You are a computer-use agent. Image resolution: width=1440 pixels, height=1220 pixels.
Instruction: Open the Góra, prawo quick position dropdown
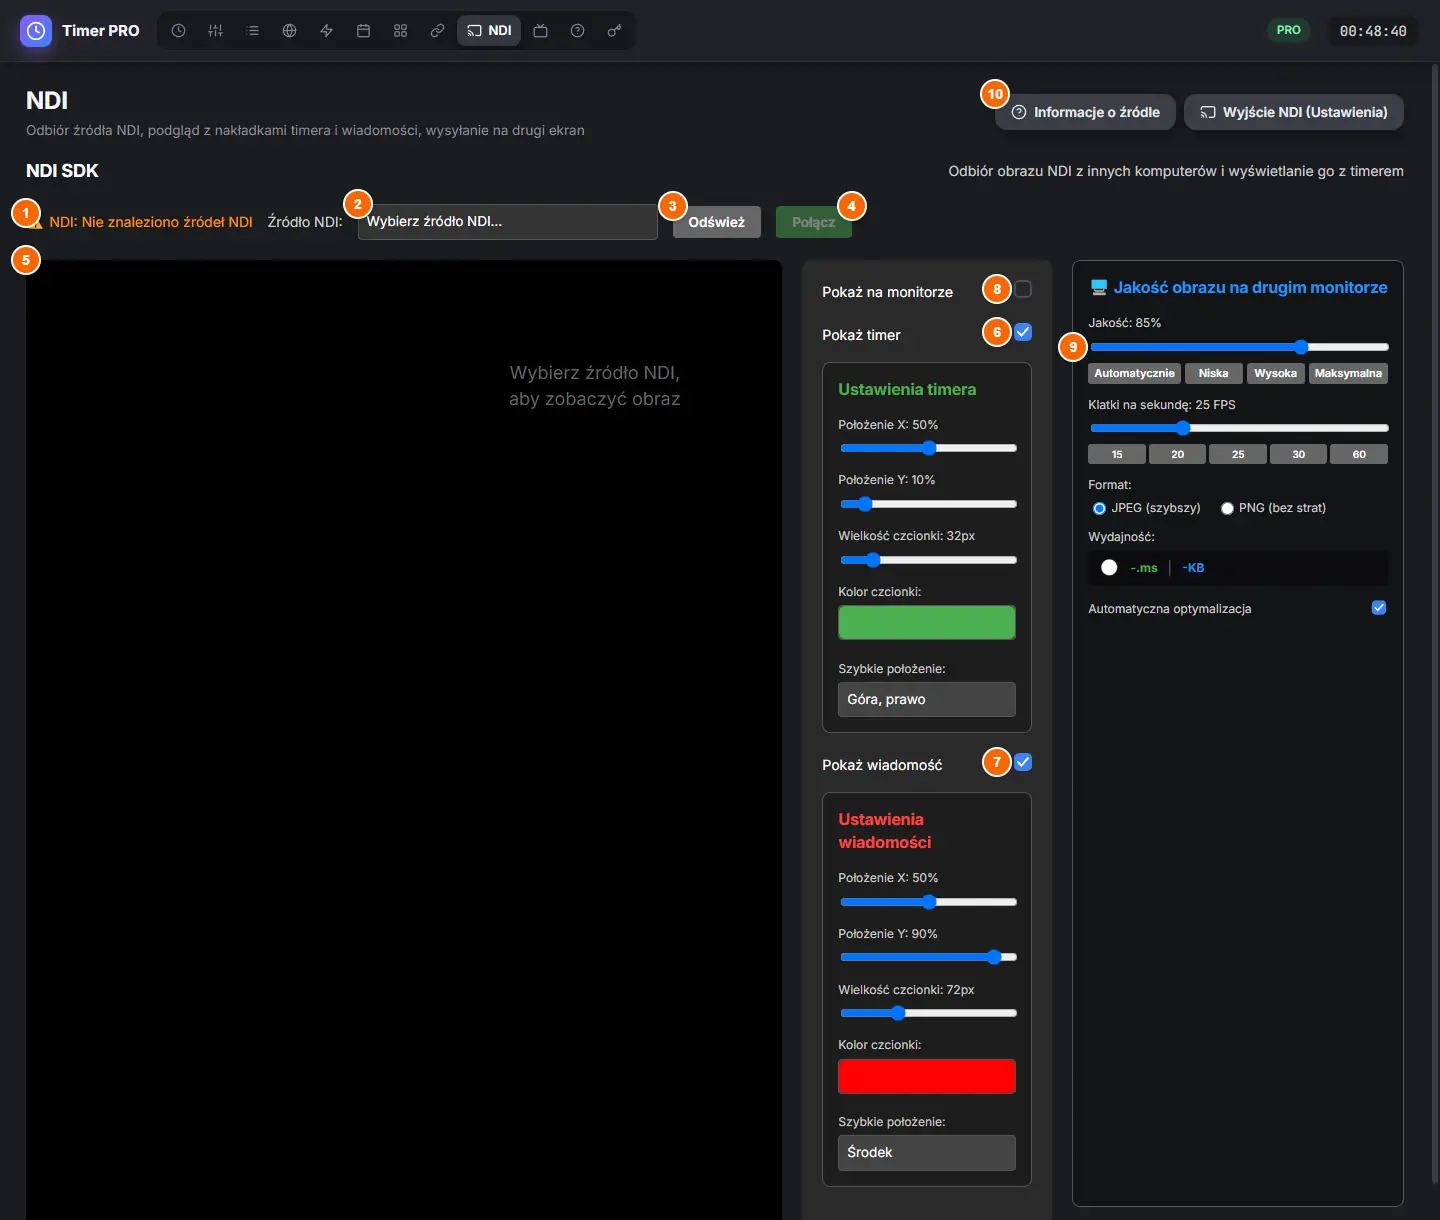tap(926, 699)
